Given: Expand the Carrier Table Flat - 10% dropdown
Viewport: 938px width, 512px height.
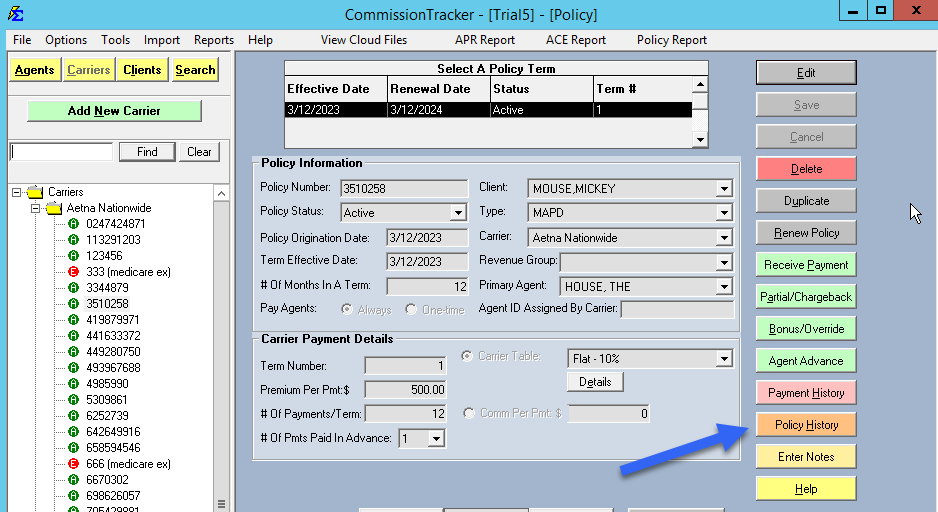Looking at the screenshot, I should 723,359.
